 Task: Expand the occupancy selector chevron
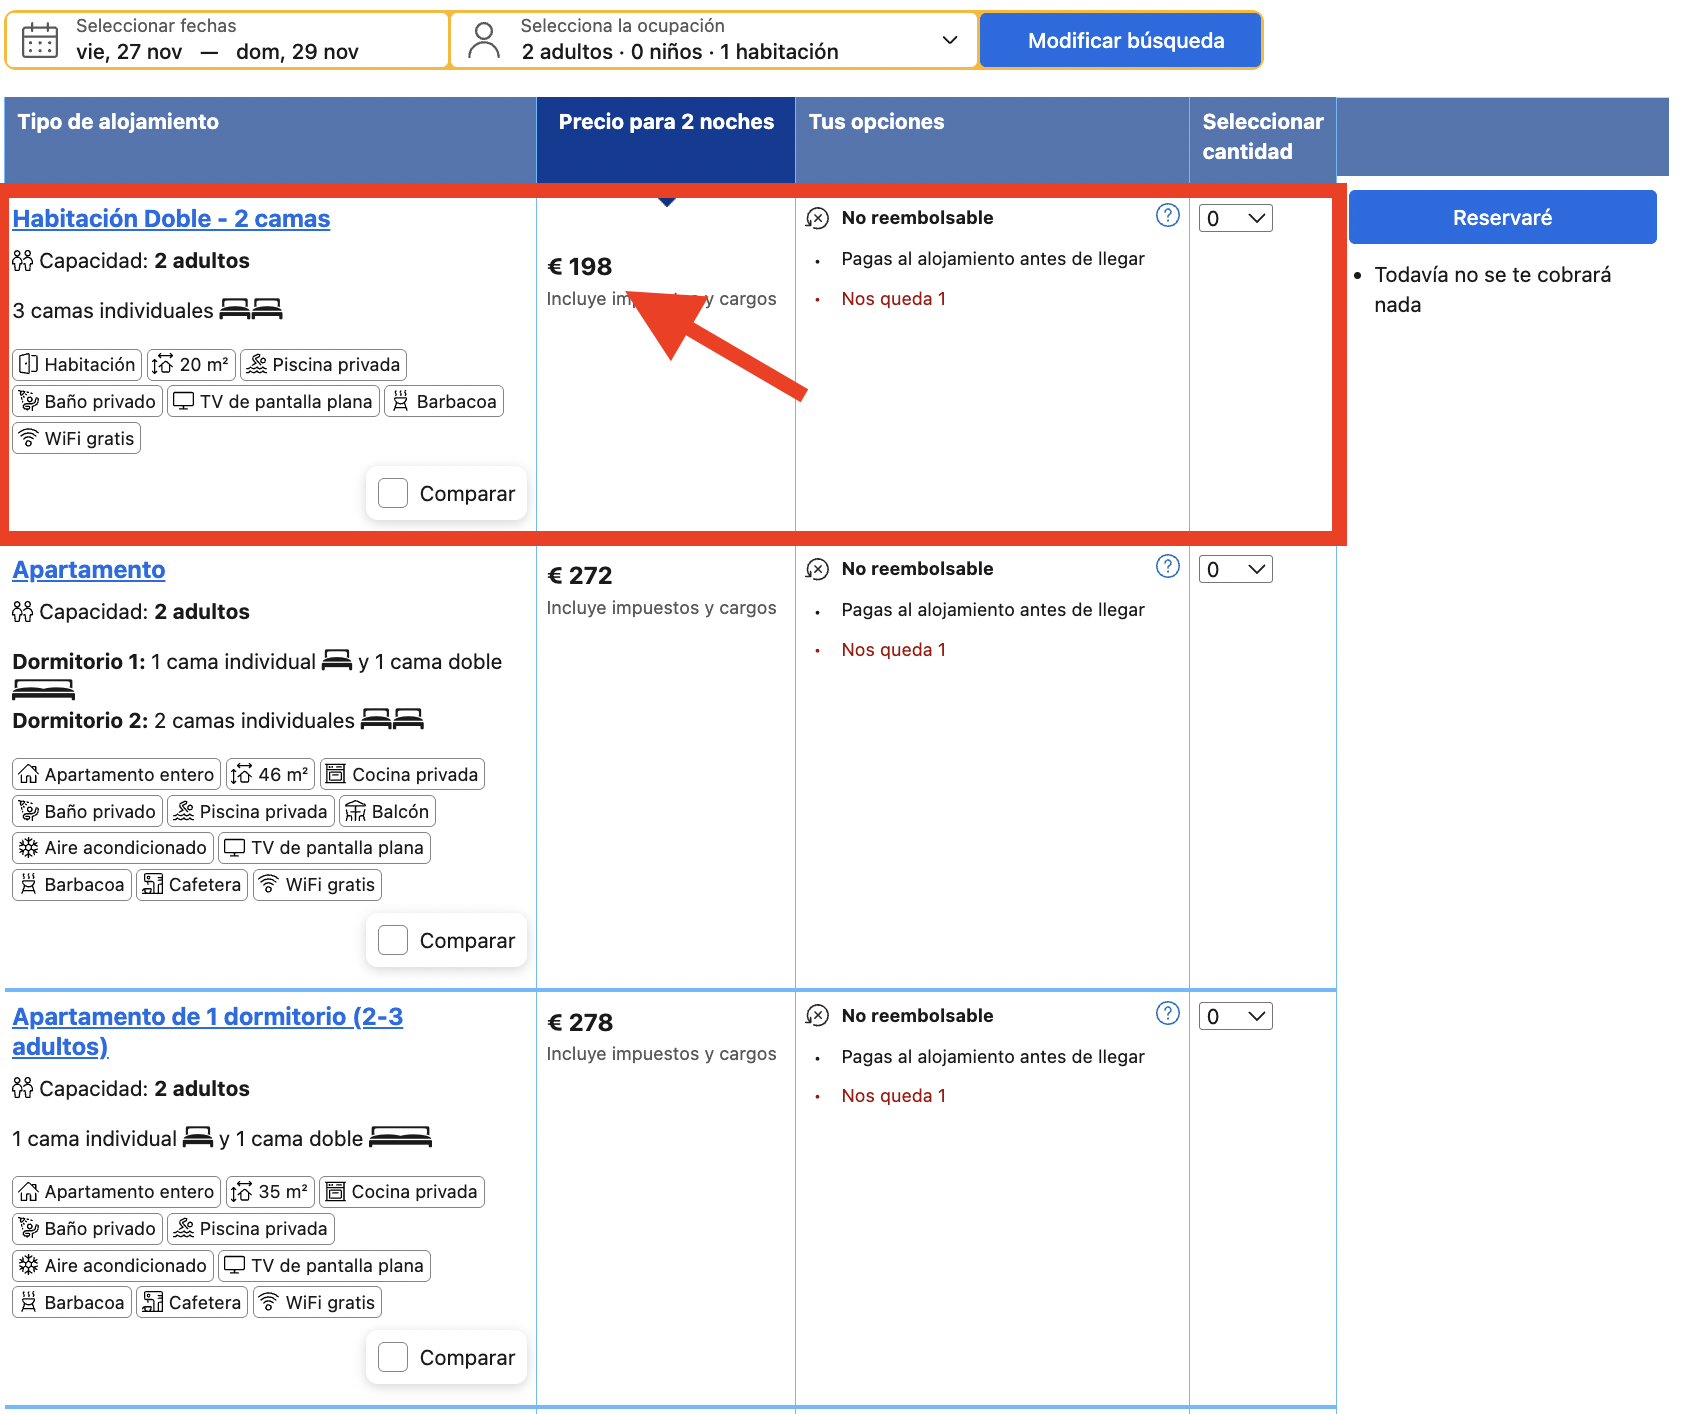click(950, 40)
